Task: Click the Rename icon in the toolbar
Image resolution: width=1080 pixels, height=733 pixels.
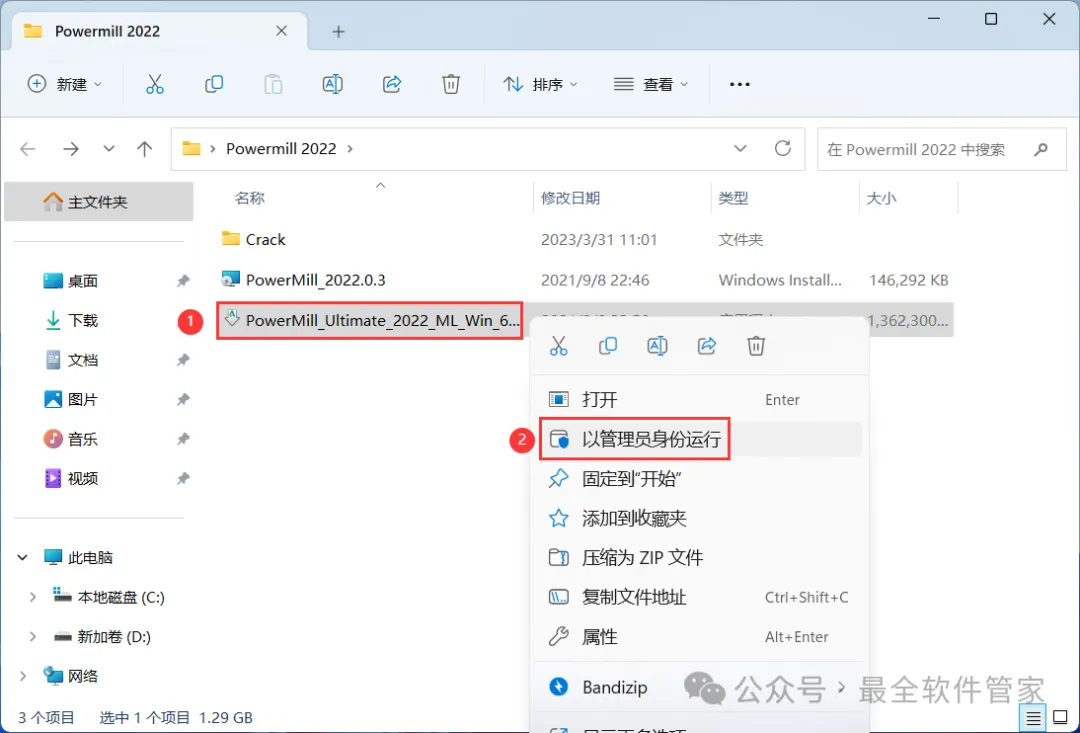Action: (x=333, y=84)
